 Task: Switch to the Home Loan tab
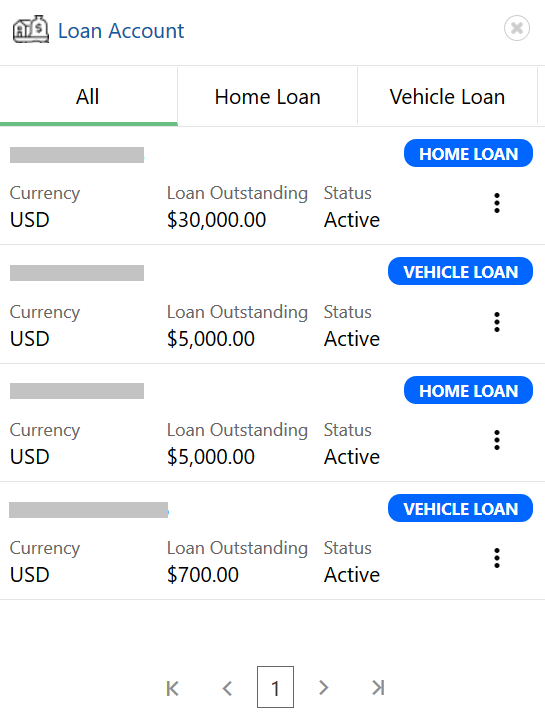pos(267,96)
